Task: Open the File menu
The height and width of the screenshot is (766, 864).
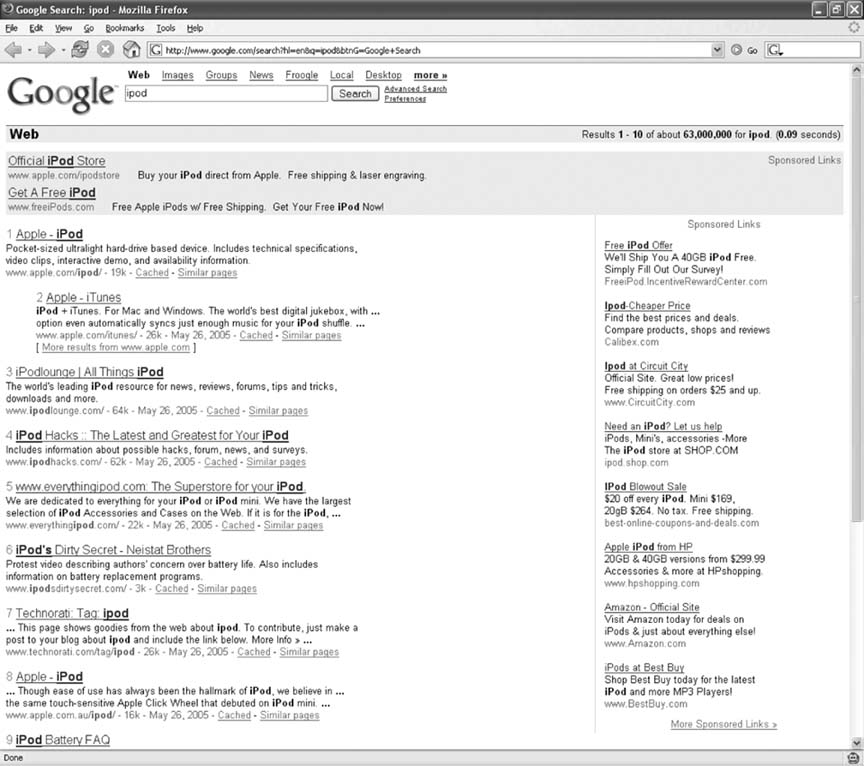Action: coord(11,28)
